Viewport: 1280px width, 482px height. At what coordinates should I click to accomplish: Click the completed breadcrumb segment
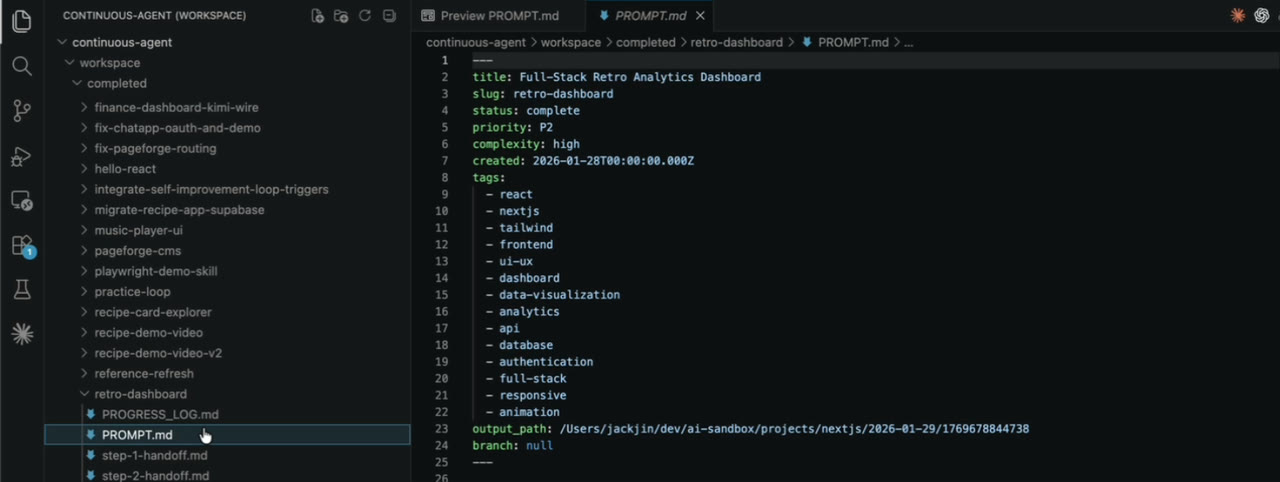point(645,43)
